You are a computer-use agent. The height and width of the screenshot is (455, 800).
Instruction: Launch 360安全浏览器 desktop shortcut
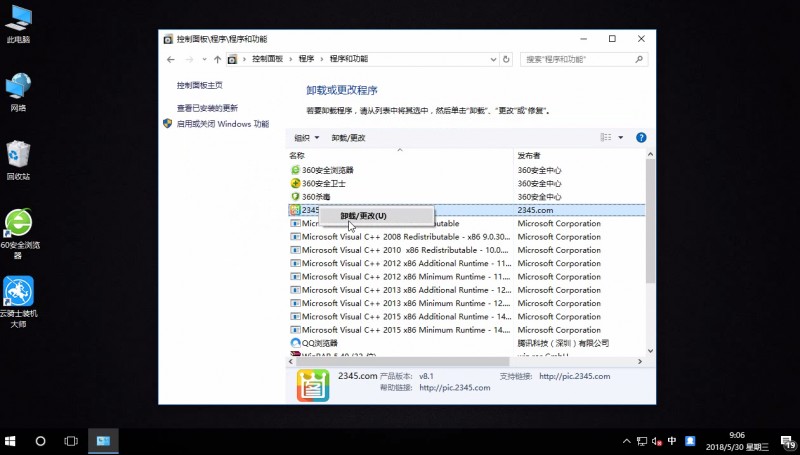pyautogui.click(x=18, y=234)
